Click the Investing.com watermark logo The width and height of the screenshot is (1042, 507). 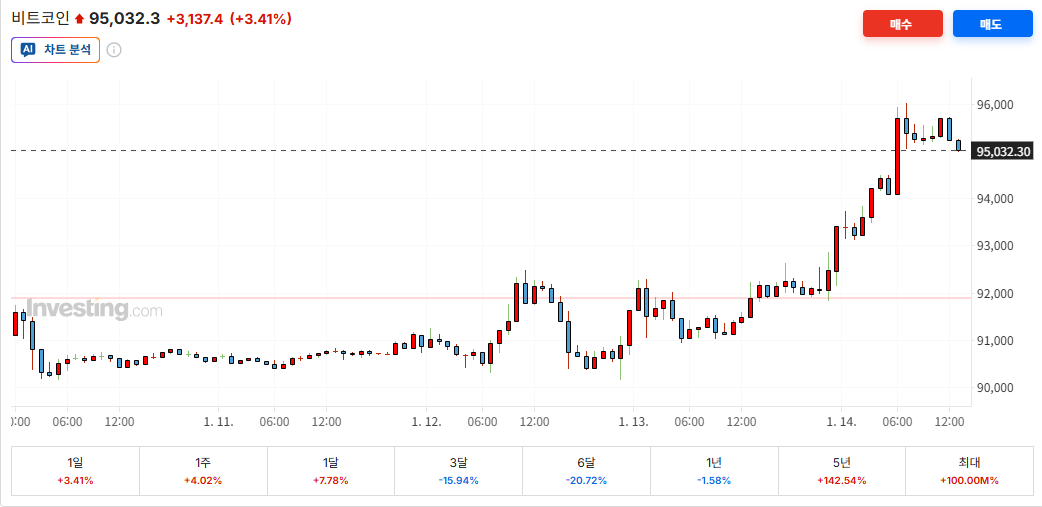point(94,309)
